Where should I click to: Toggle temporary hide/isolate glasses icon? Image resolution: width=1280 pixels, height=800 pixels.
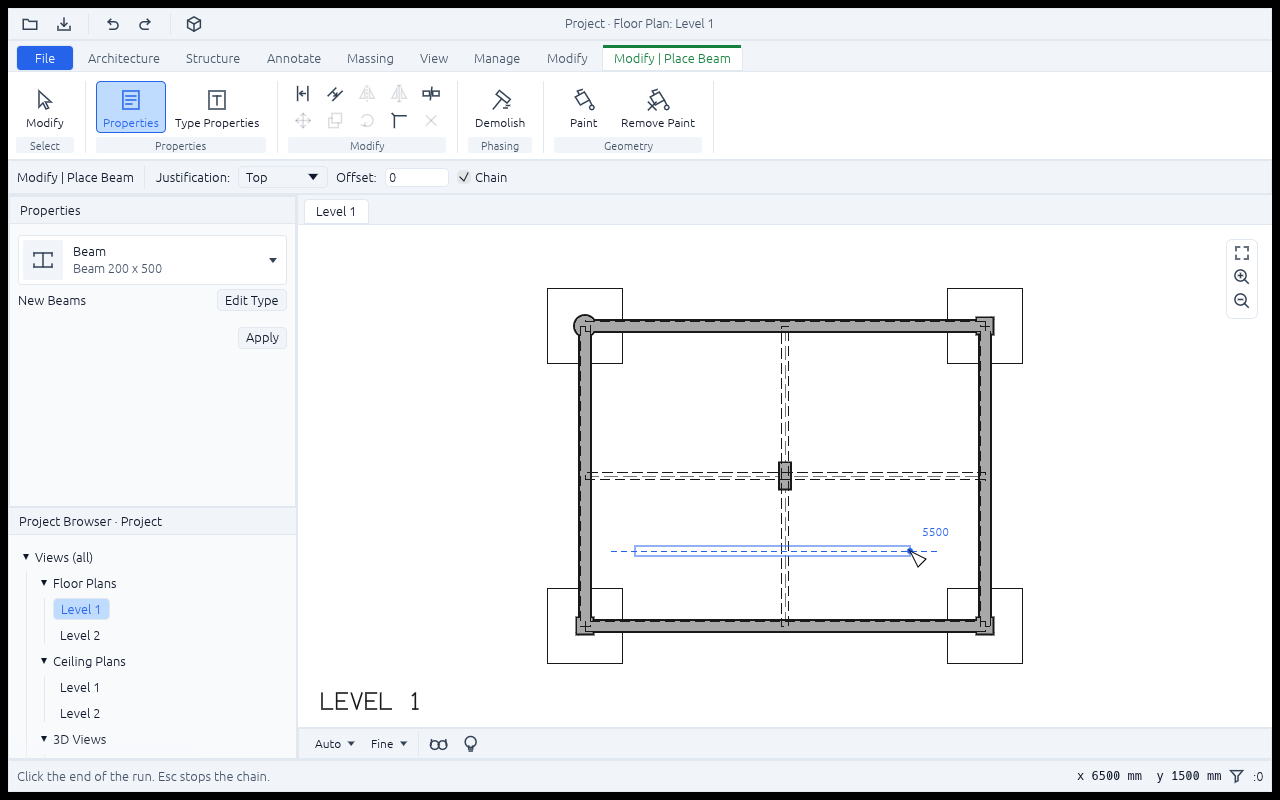tap(438, 744)
